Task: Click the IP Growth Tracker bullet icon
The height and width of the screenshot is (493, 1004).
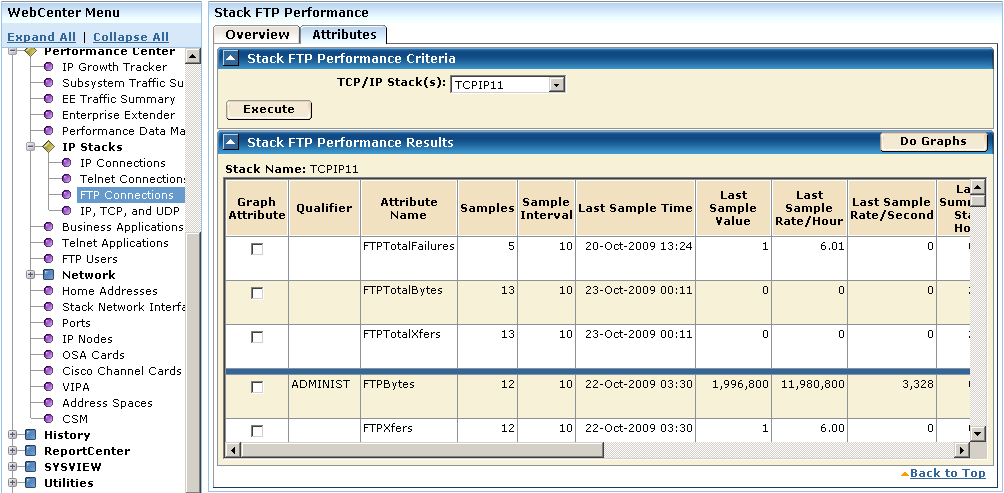Action: pyautogui.click(x=49, y=67)
